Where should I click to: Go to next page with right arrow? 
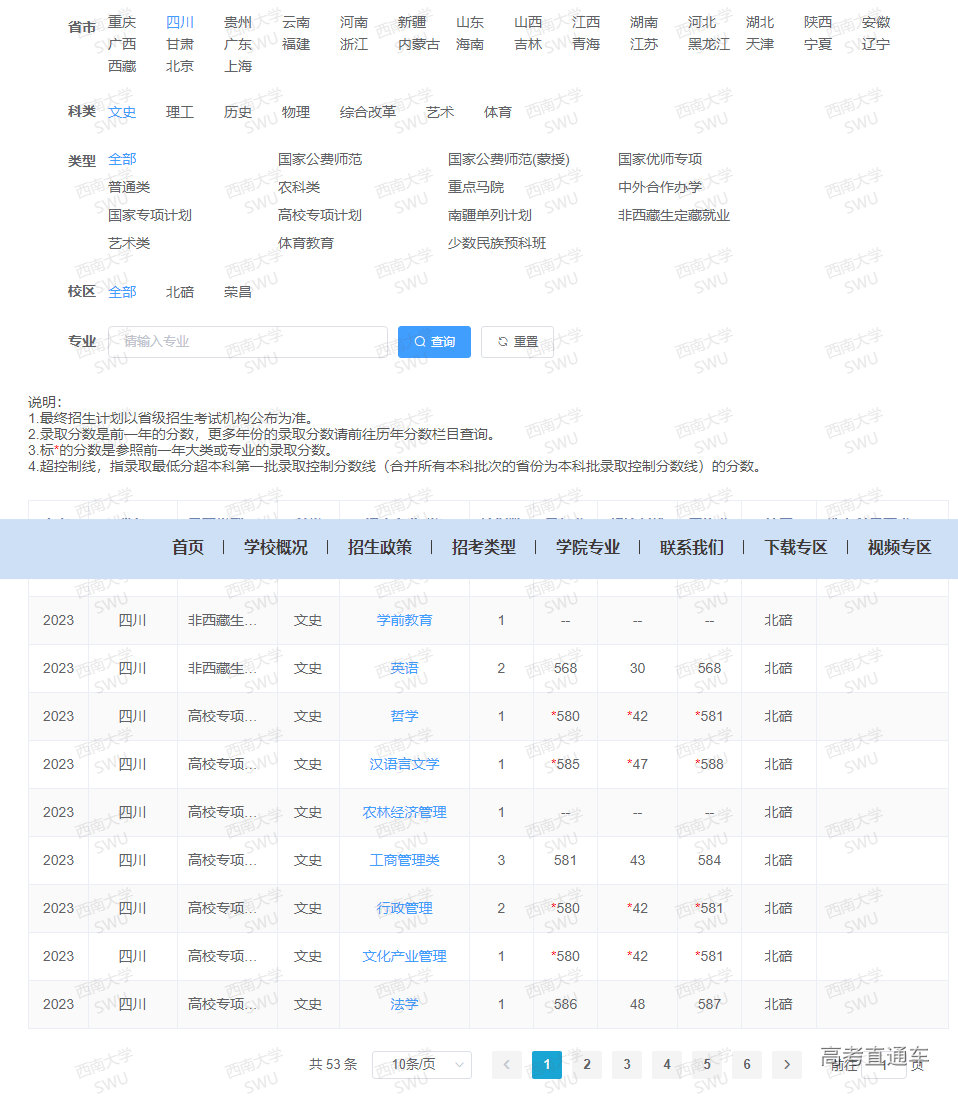787,1065
